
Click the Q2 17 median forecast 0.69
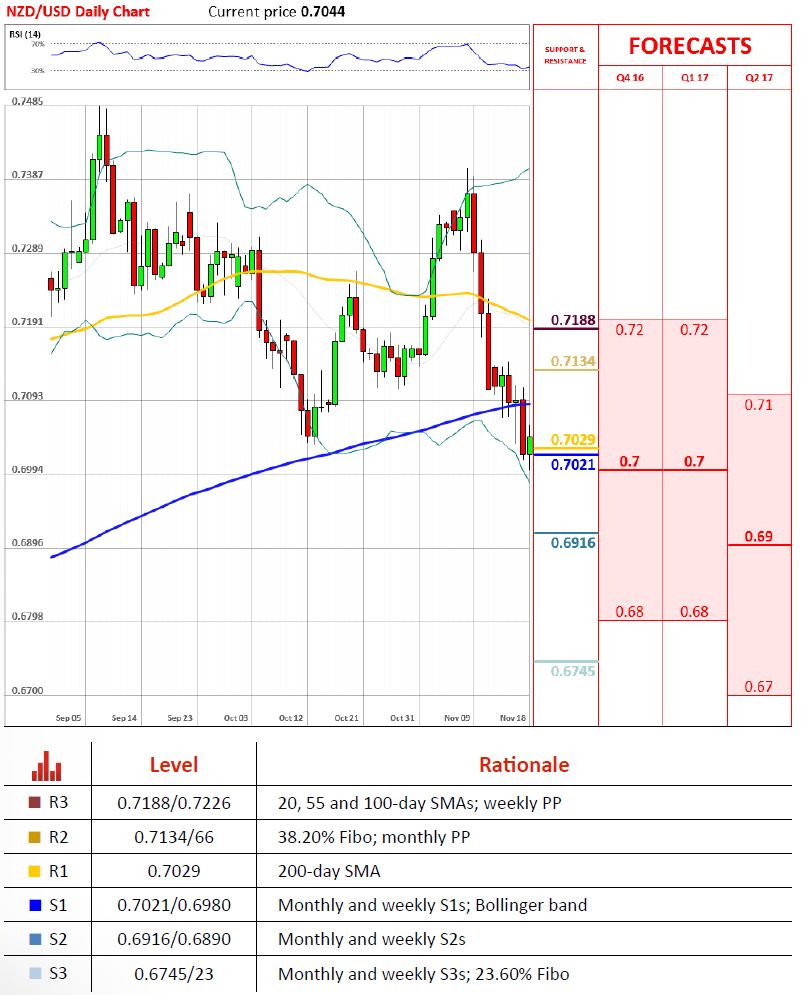click(x=759, y=536)
